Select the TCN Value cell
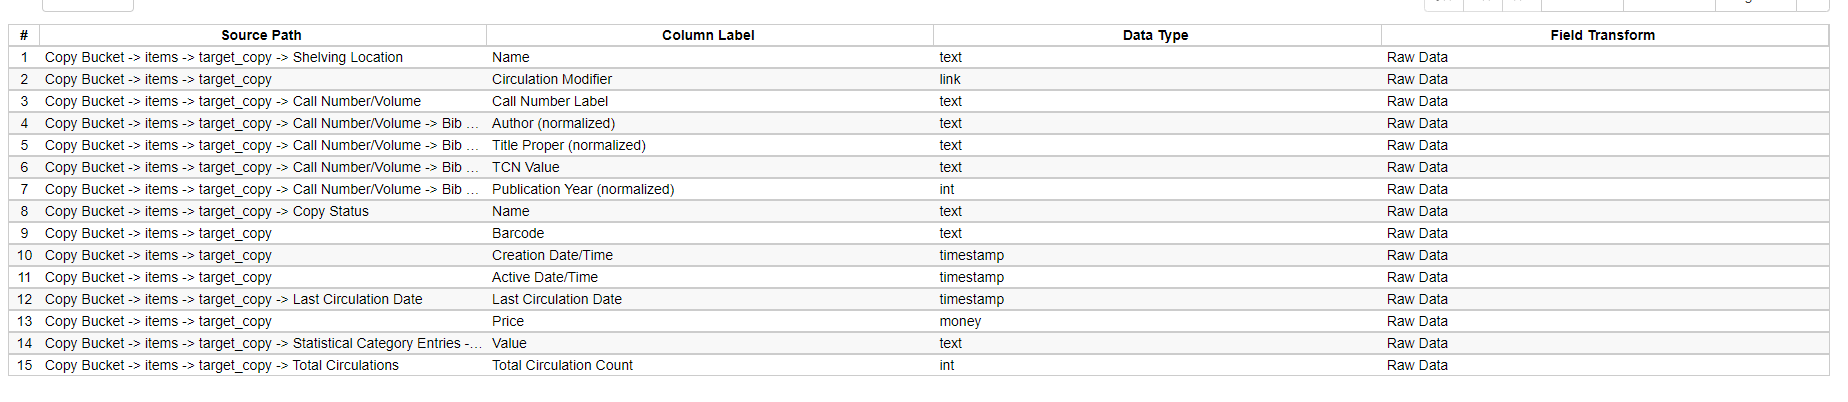Image resolution: width=1848 pixels, height=402 pixels. pyautogui.click(x=526, y=167)
